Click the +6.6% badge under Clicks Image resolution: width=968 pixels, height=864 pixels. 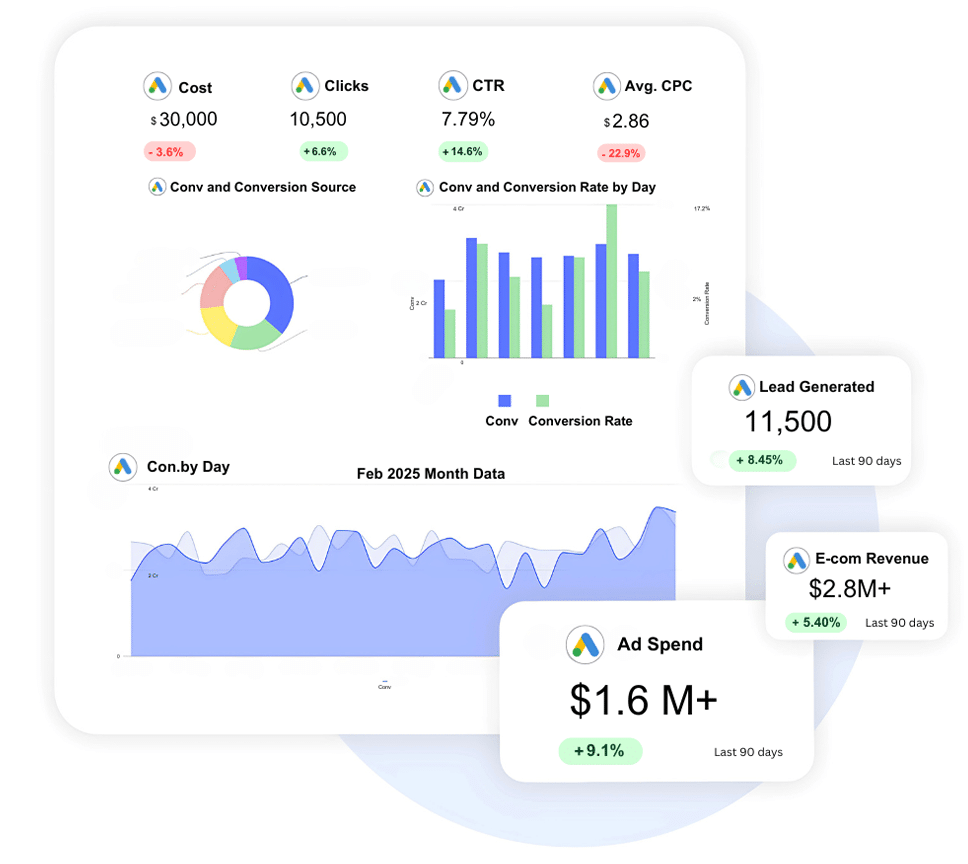point(323,152)
